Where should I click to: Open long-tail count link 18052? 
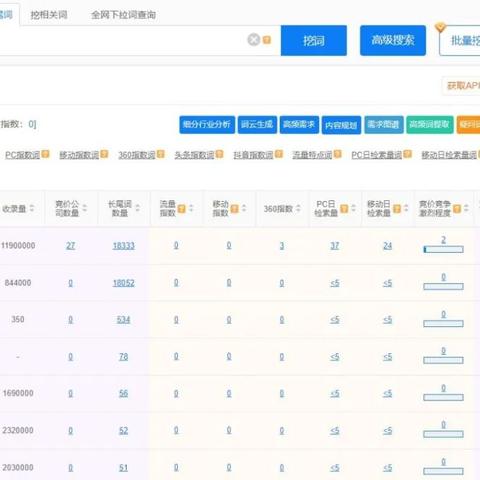(123, 283)
